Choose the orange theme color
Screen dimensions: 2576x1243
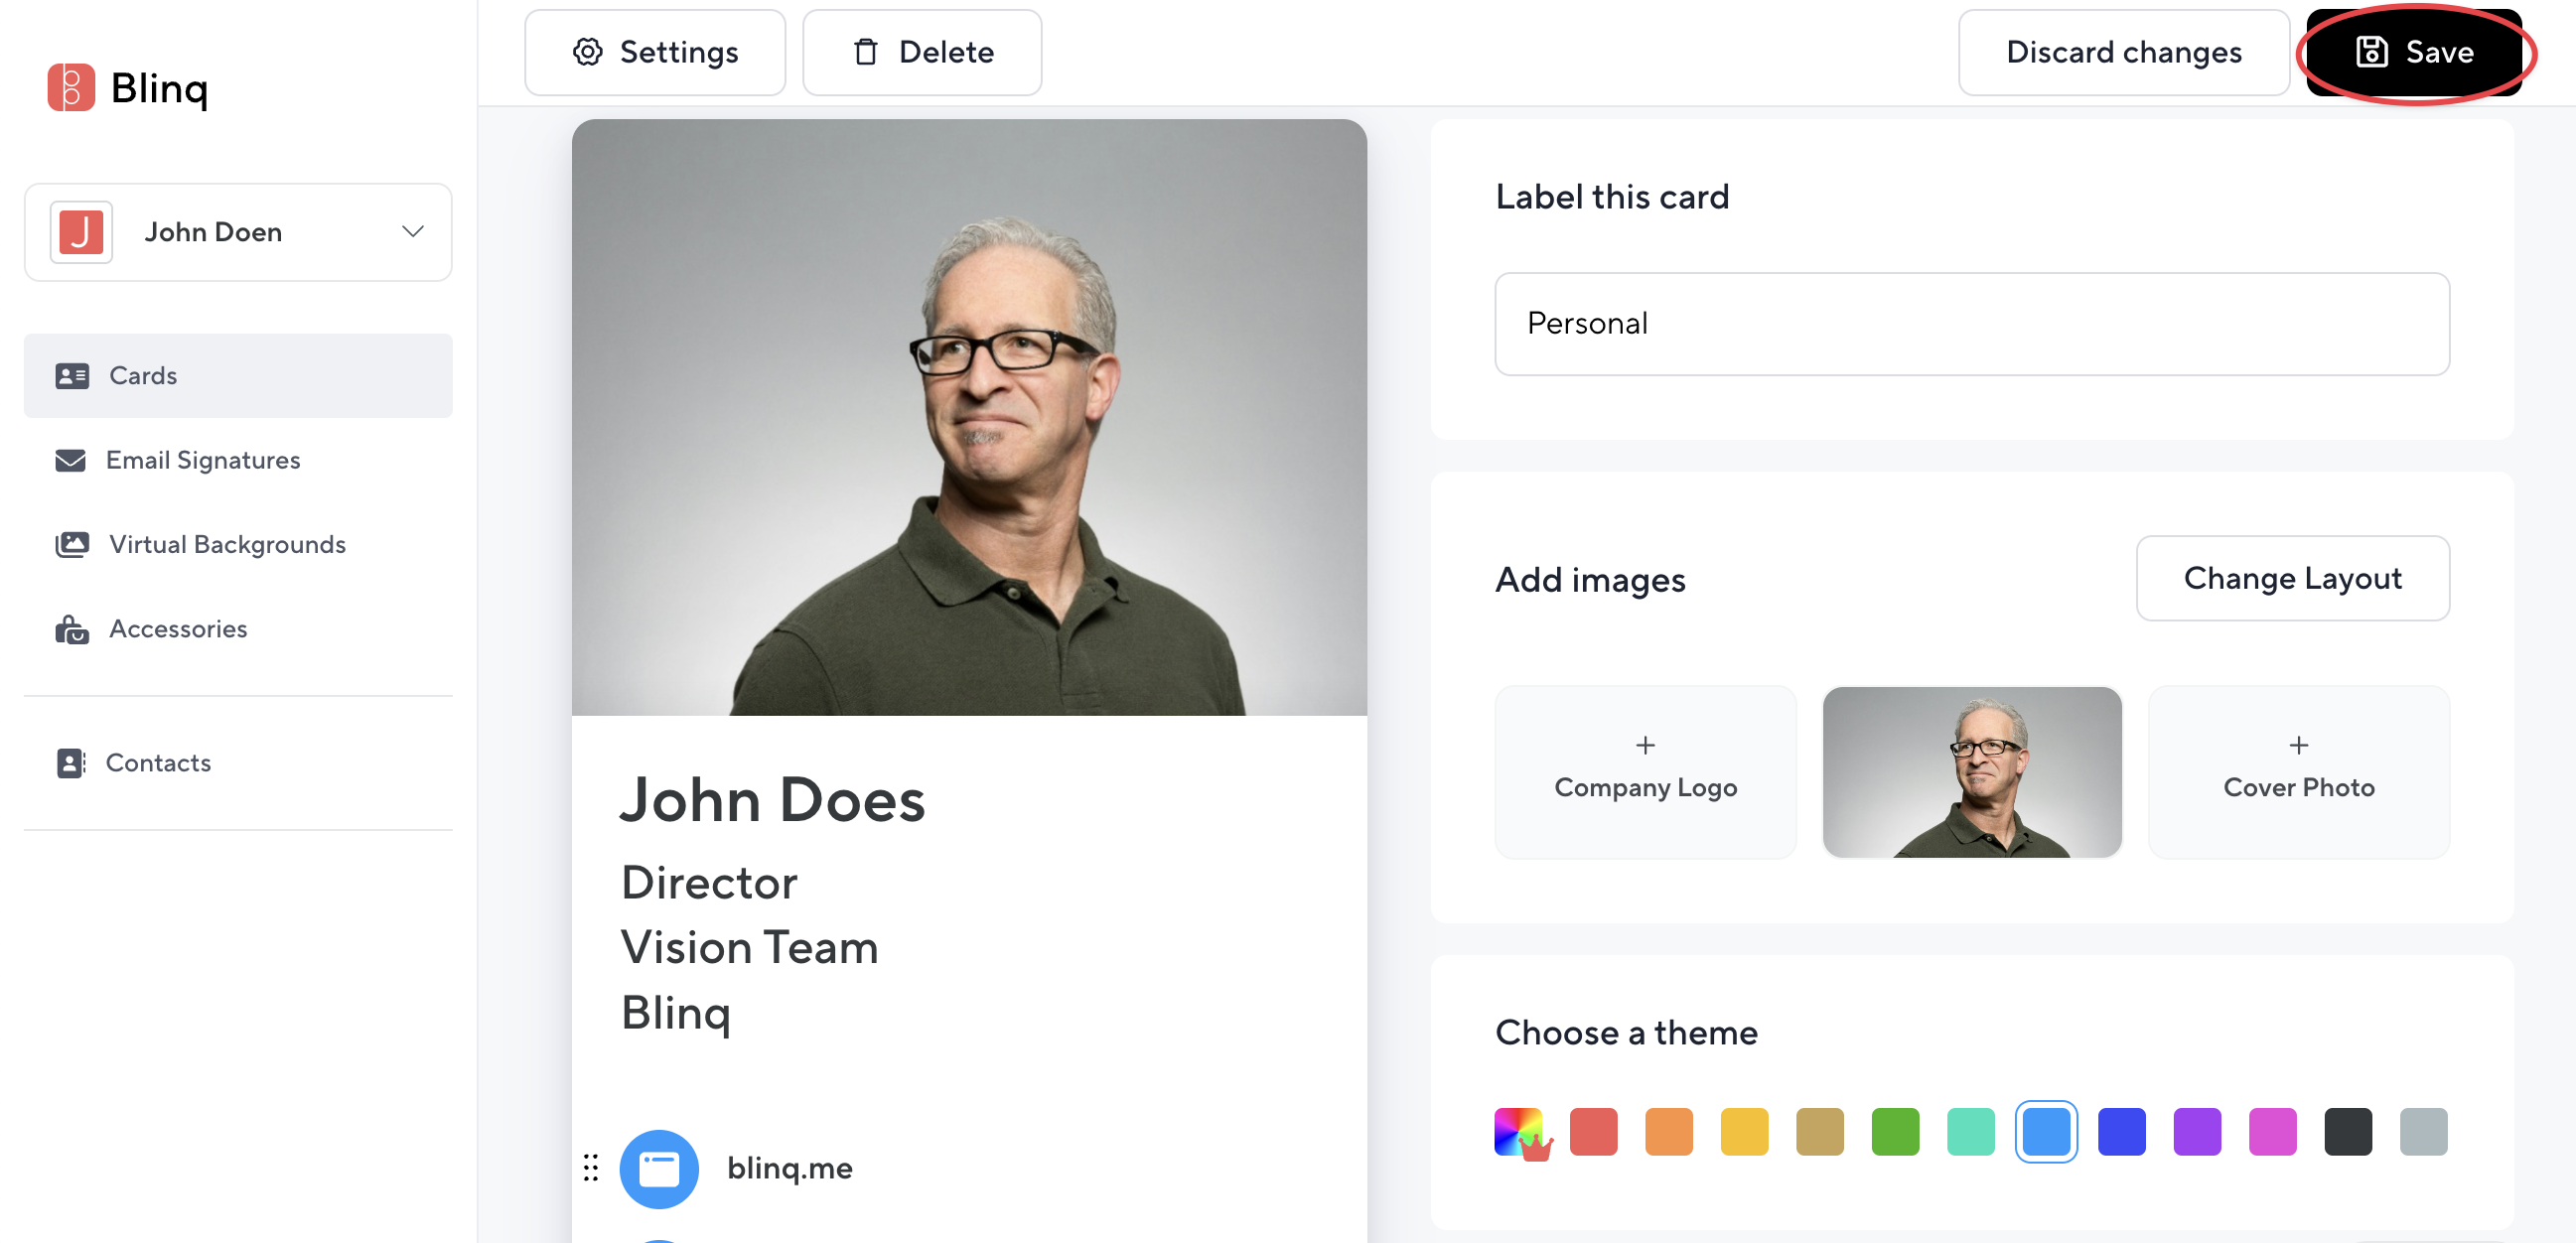(x=1669, y=1132)
